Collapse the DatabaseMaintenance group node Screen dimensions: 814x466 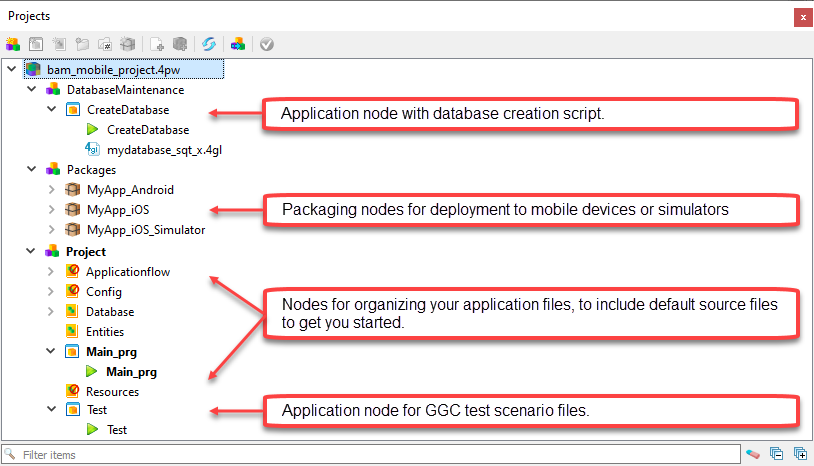pos(32,90)
